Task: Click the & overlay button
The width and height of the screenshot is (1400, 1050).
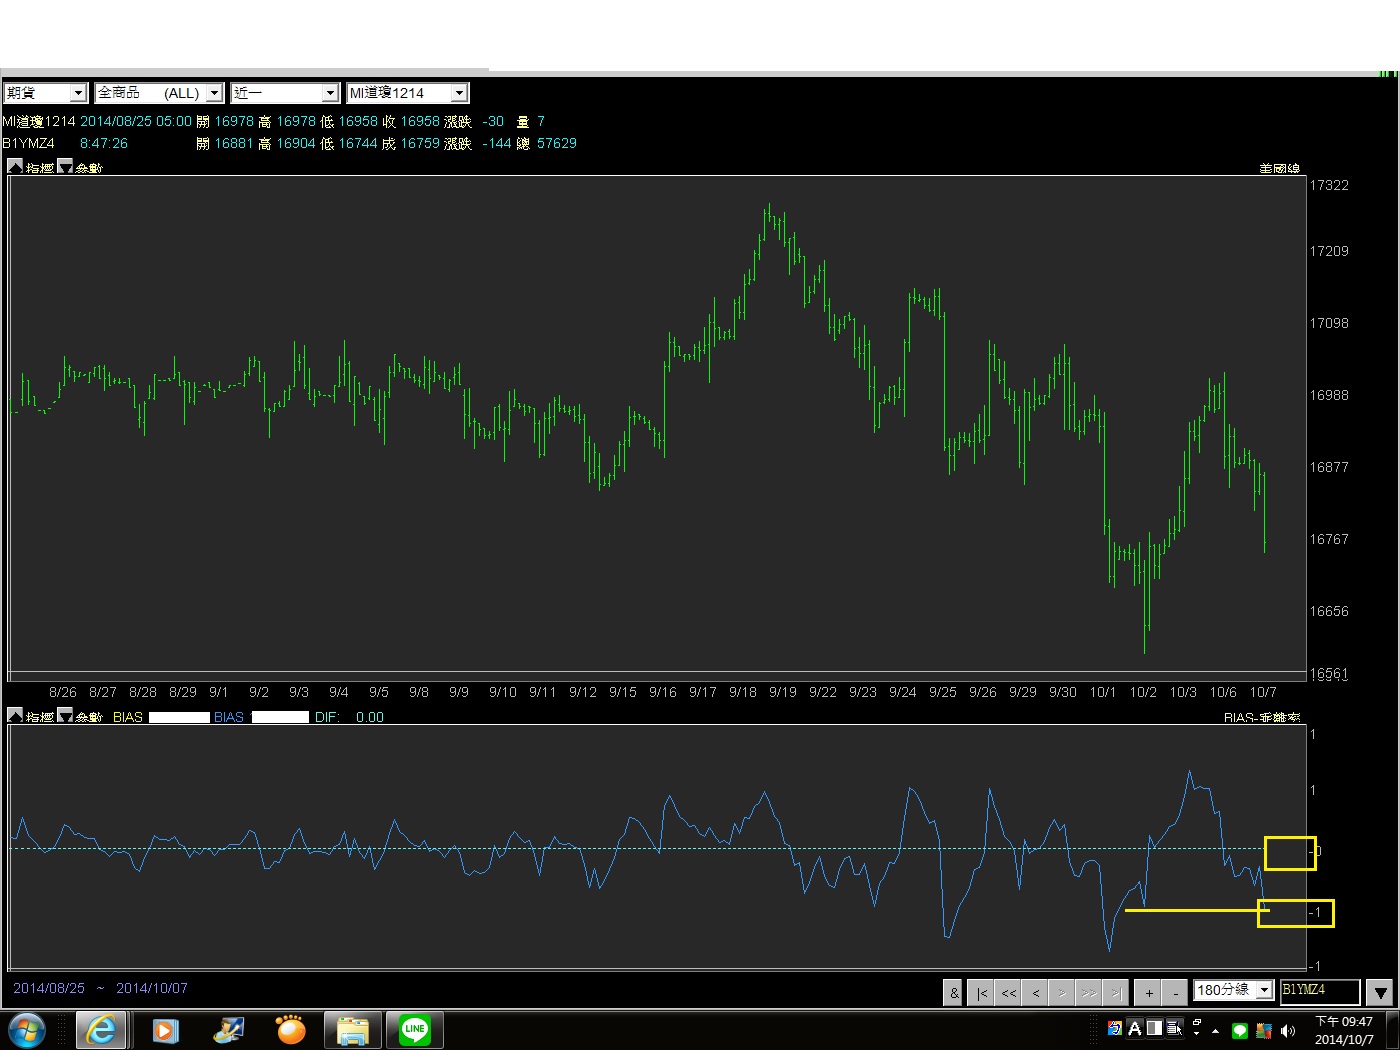Action: point(954,992)
